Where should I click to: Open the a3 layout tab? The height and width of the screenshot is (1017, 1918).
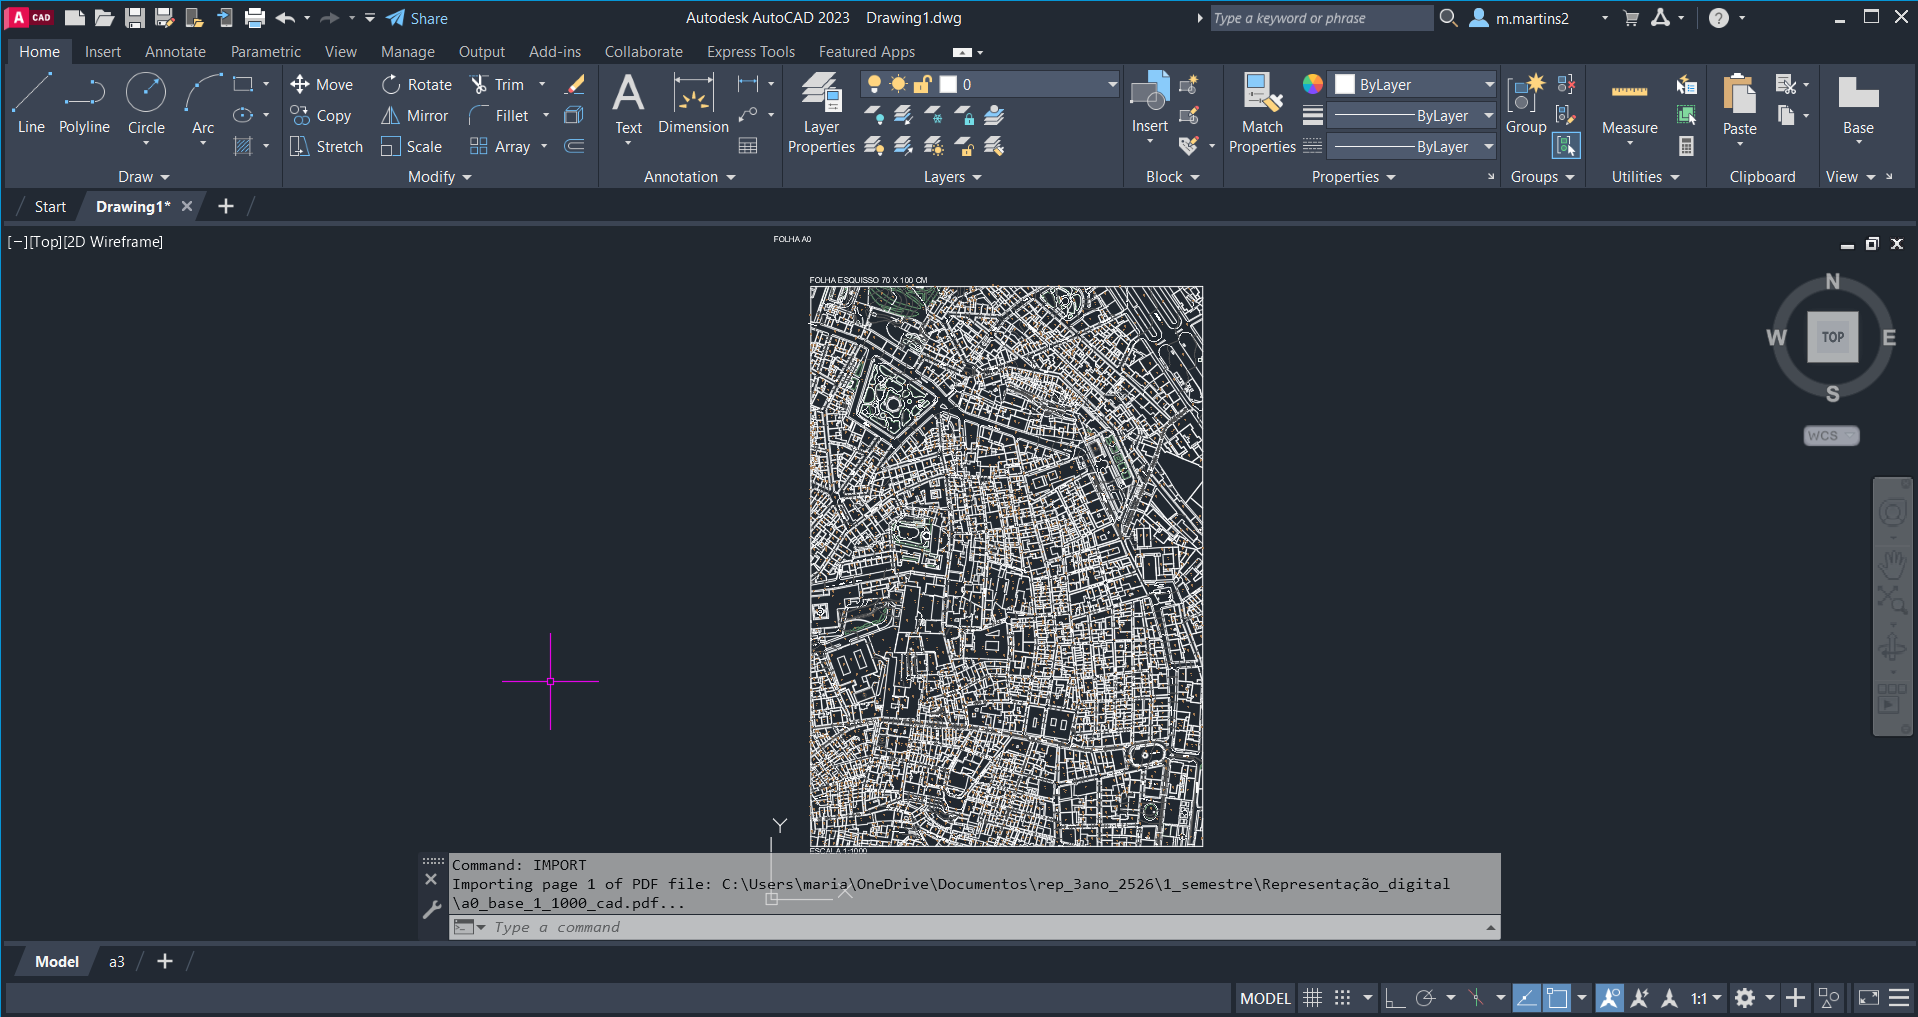117,962
